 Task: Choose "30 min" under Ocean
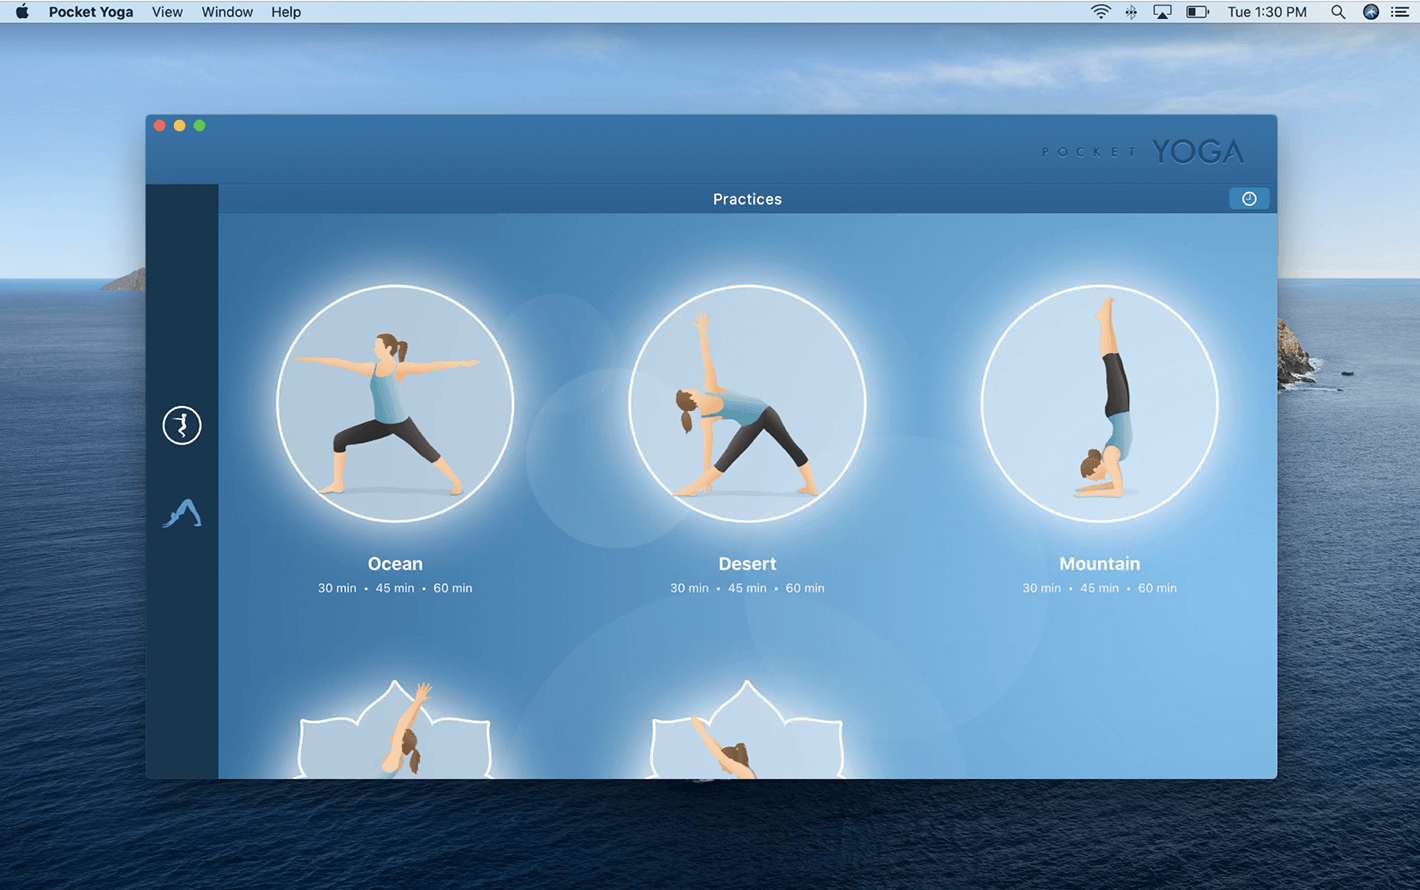337,588
